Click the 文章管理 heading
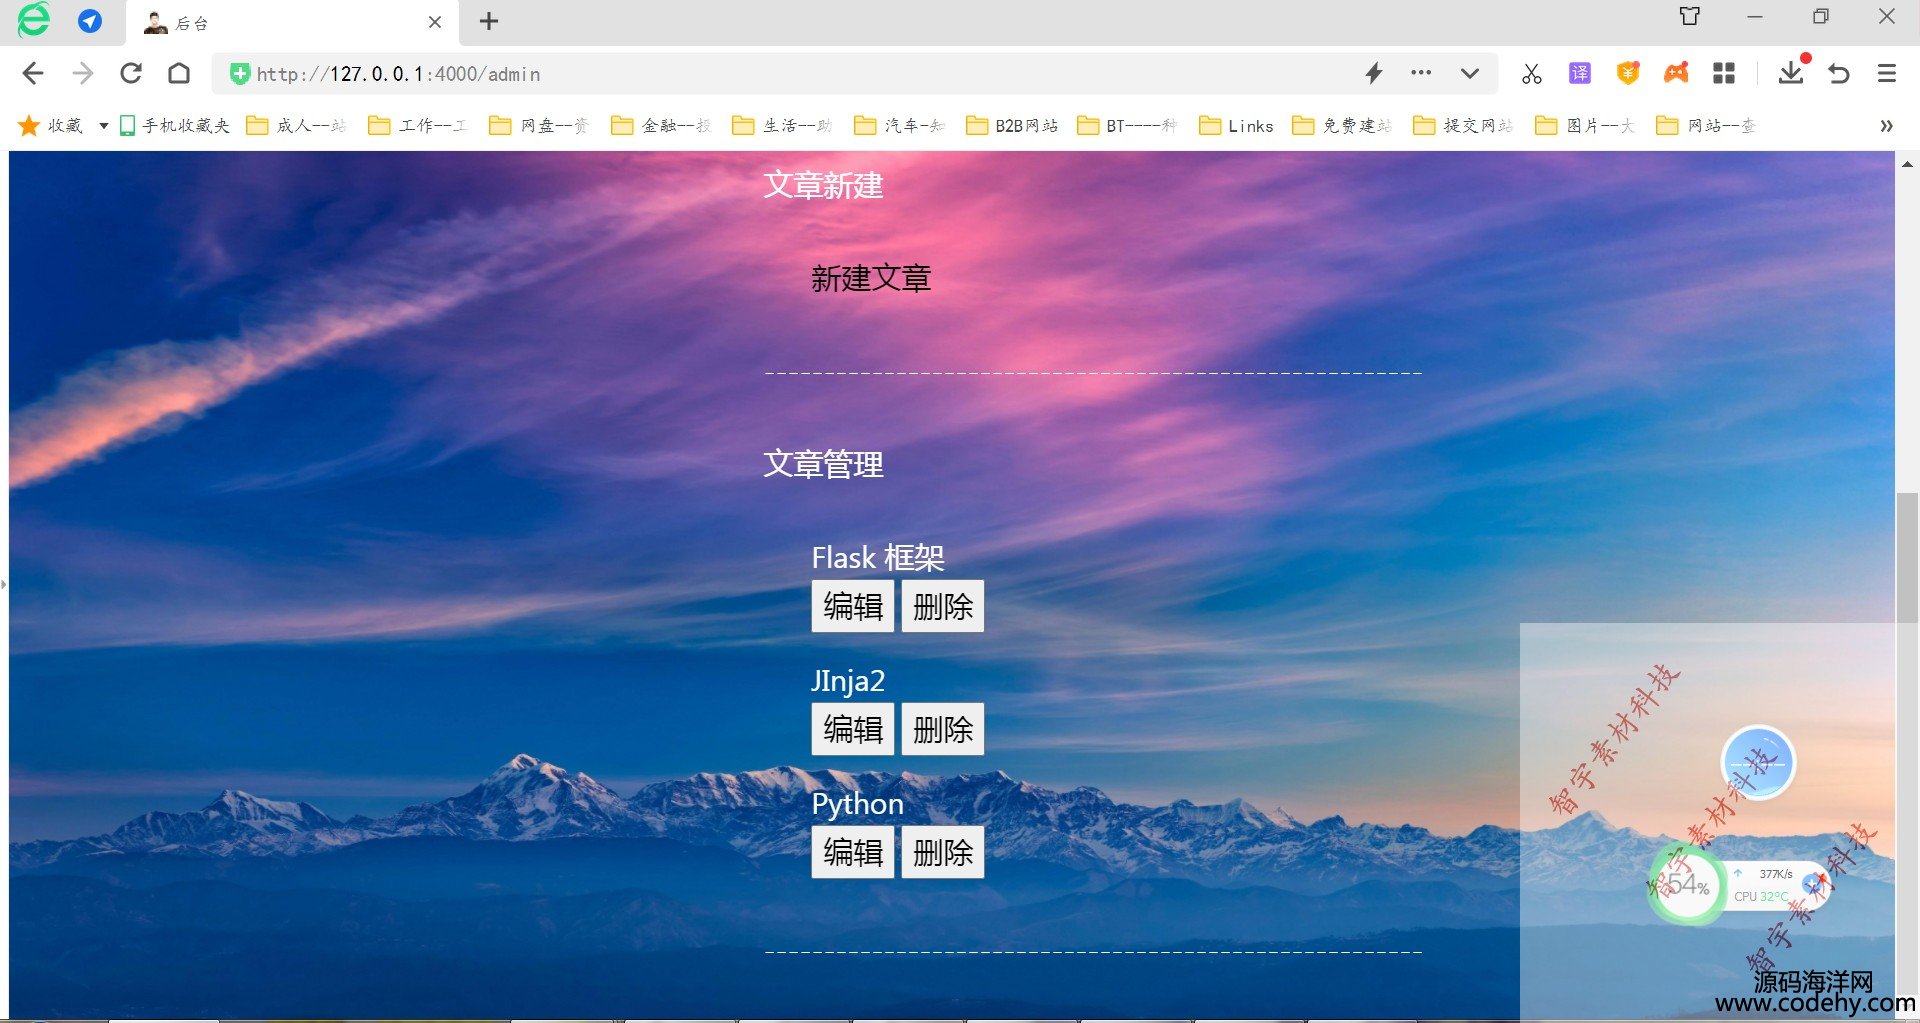The height and width of the screenshot is (1023, 1920). tap(823, 464)
